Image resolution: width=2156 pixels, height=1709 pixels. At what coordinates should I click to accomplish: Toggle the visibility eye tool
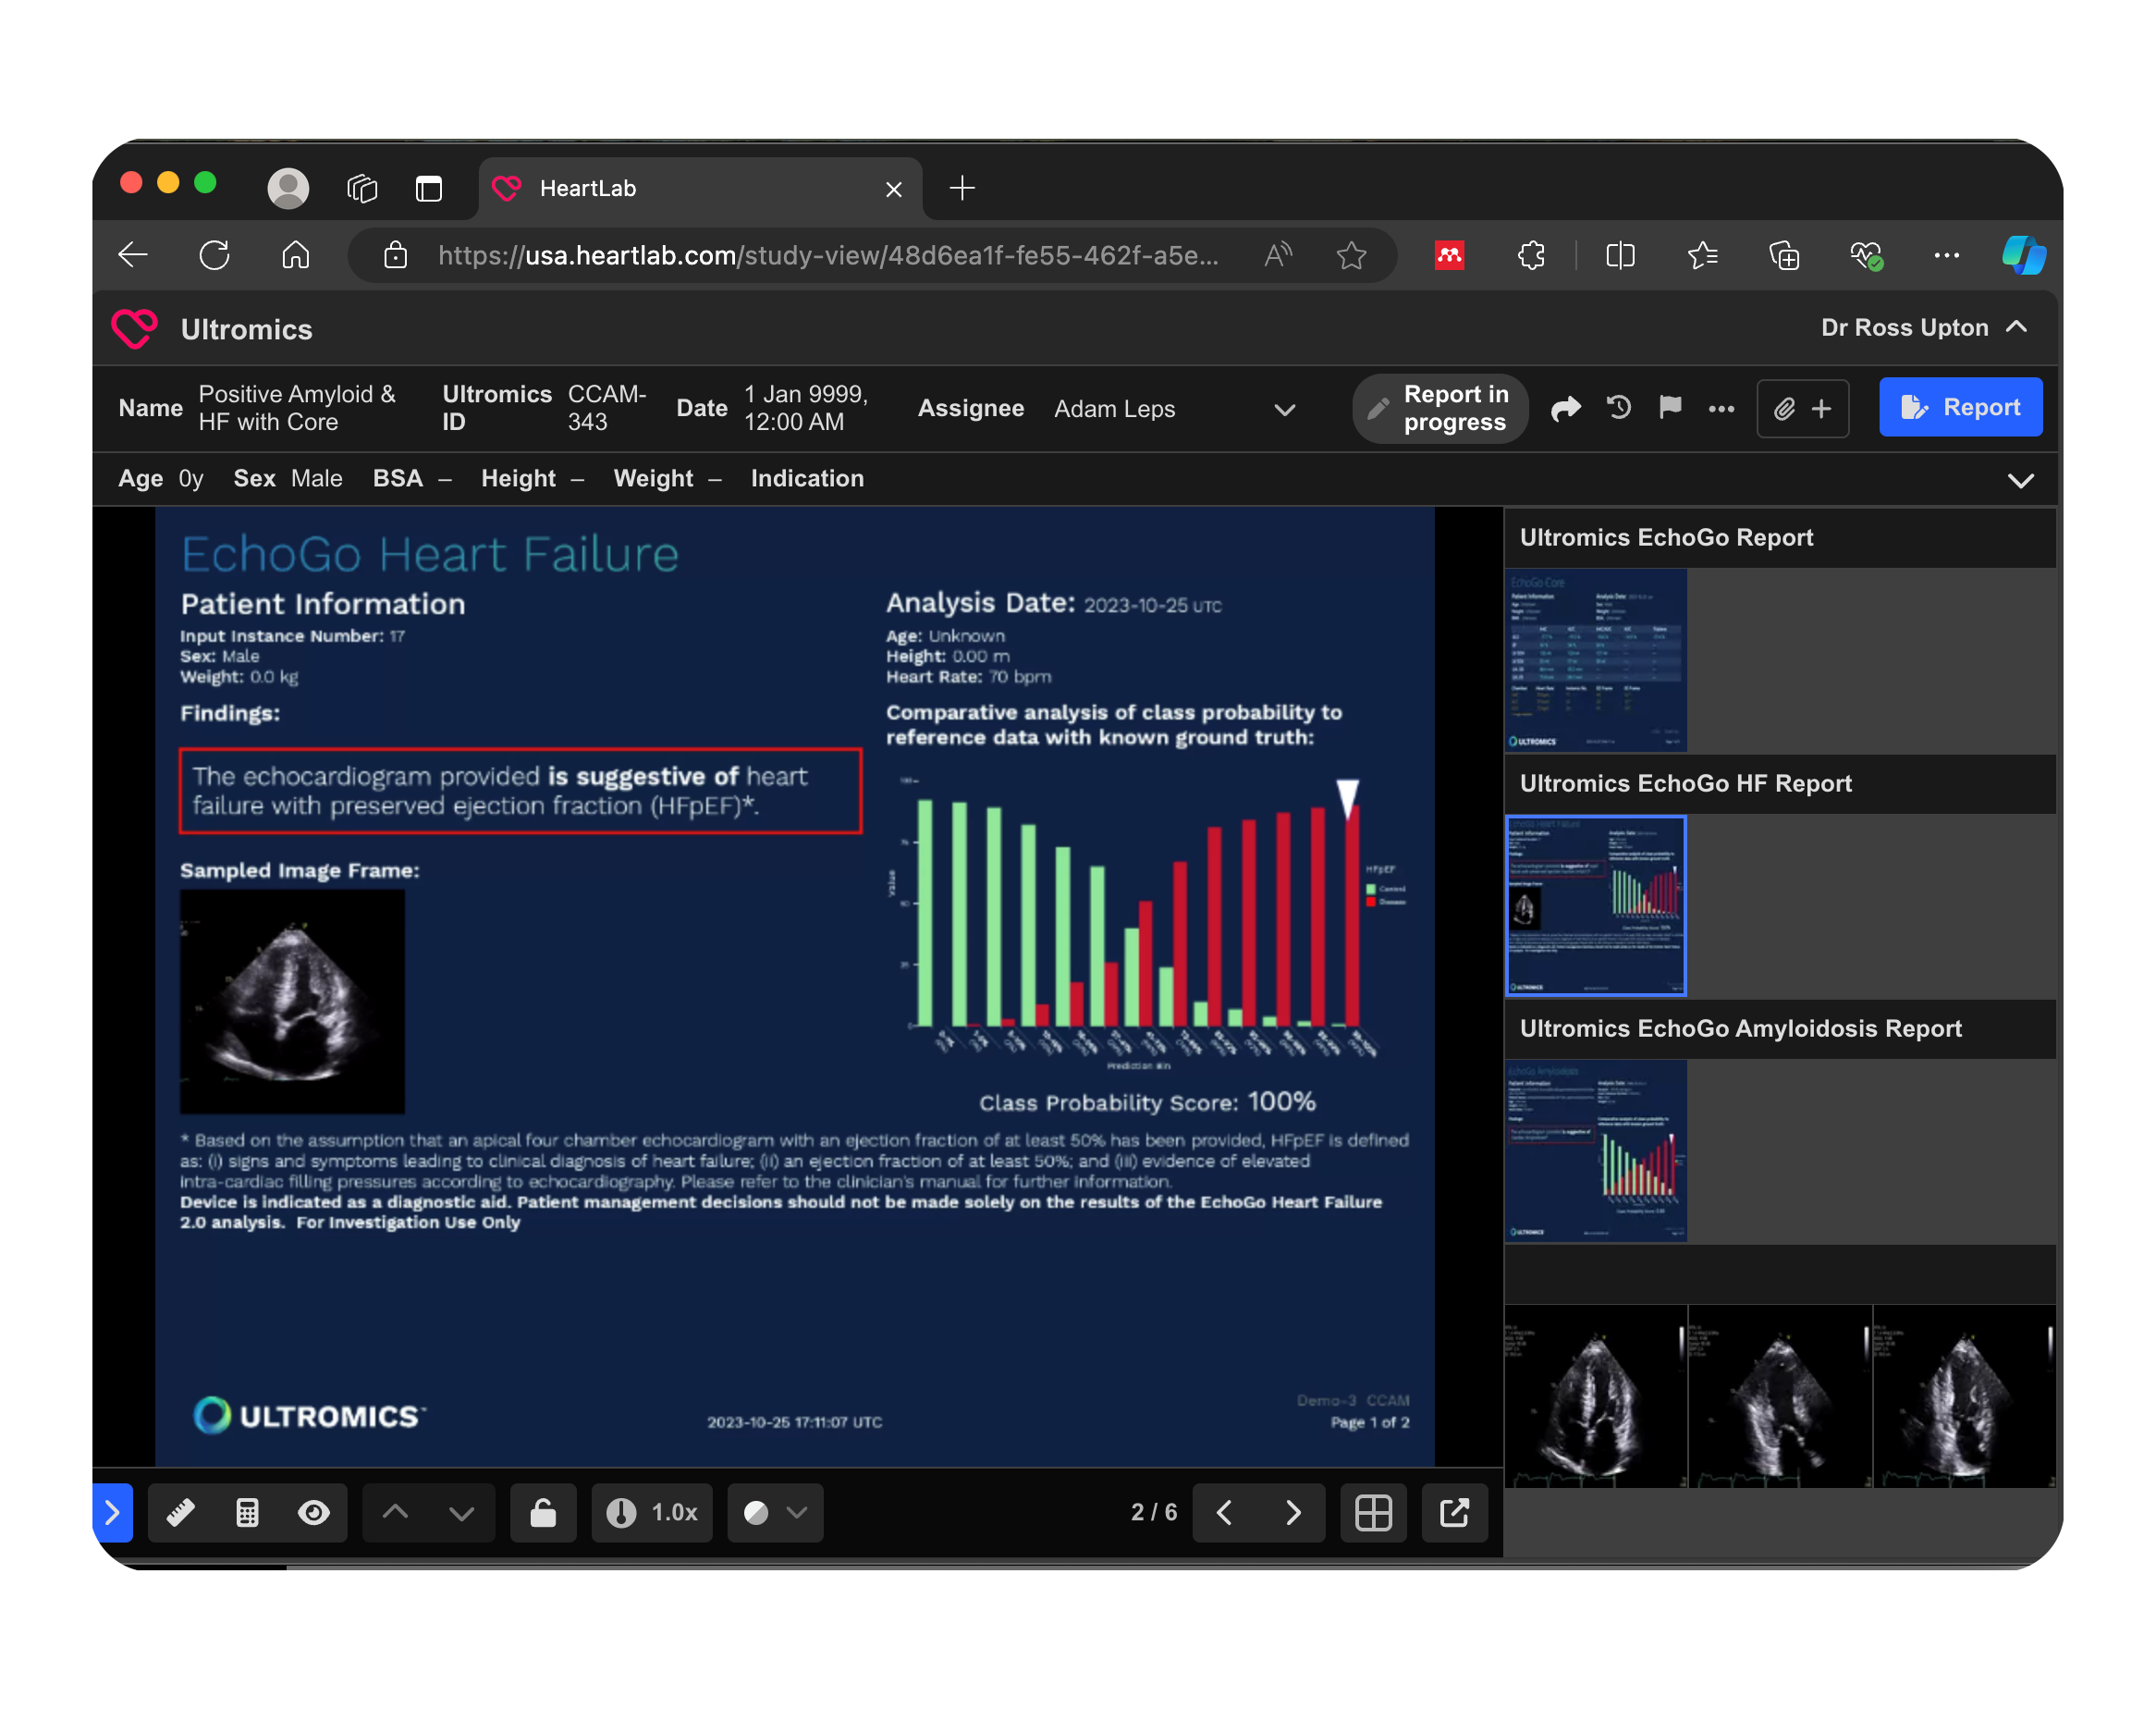(313, 1513)
